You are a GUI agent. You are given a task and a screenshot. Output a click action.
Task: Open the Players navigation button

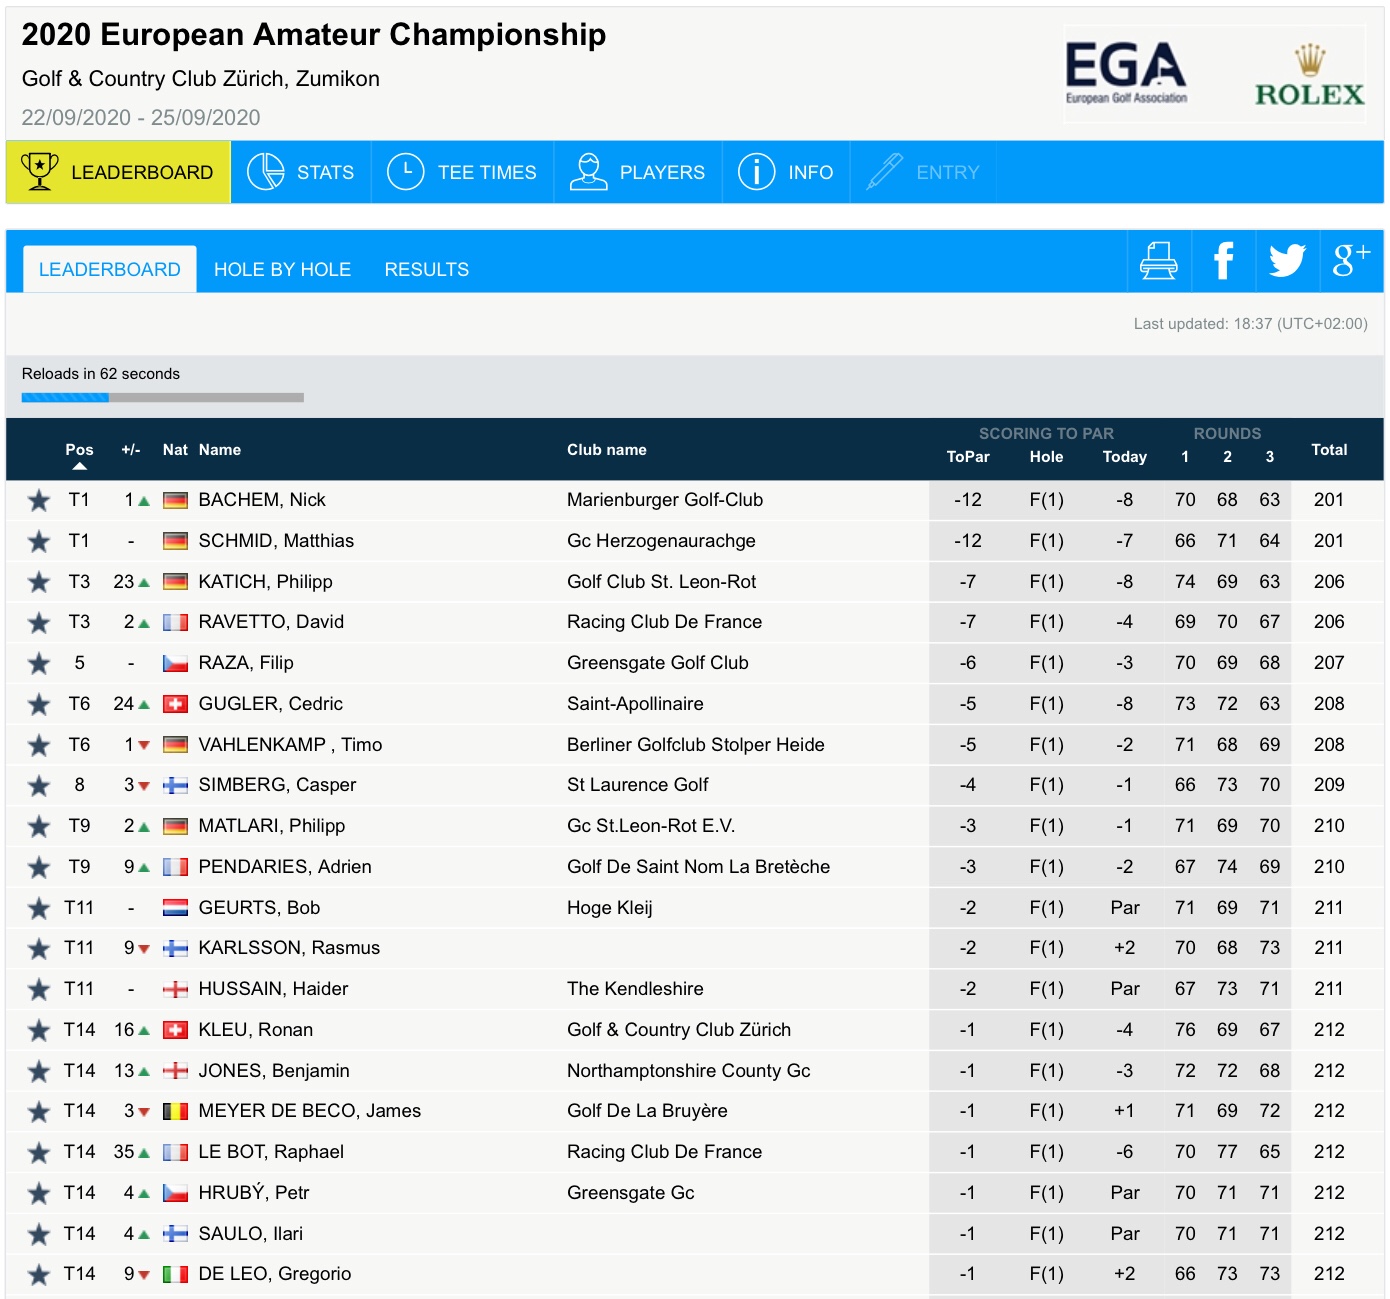coord(638,172)
